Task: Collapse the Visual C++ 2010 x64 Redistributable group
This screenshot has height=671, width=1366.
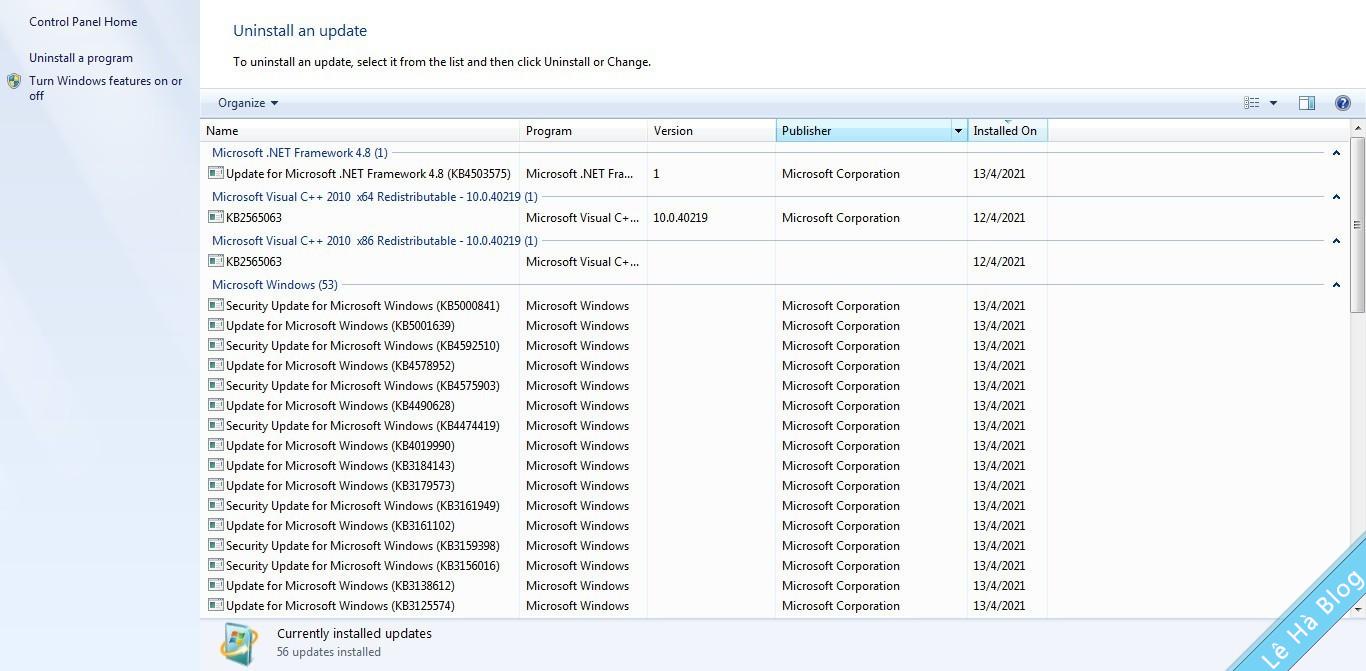Action: [x=1336, y=197]
